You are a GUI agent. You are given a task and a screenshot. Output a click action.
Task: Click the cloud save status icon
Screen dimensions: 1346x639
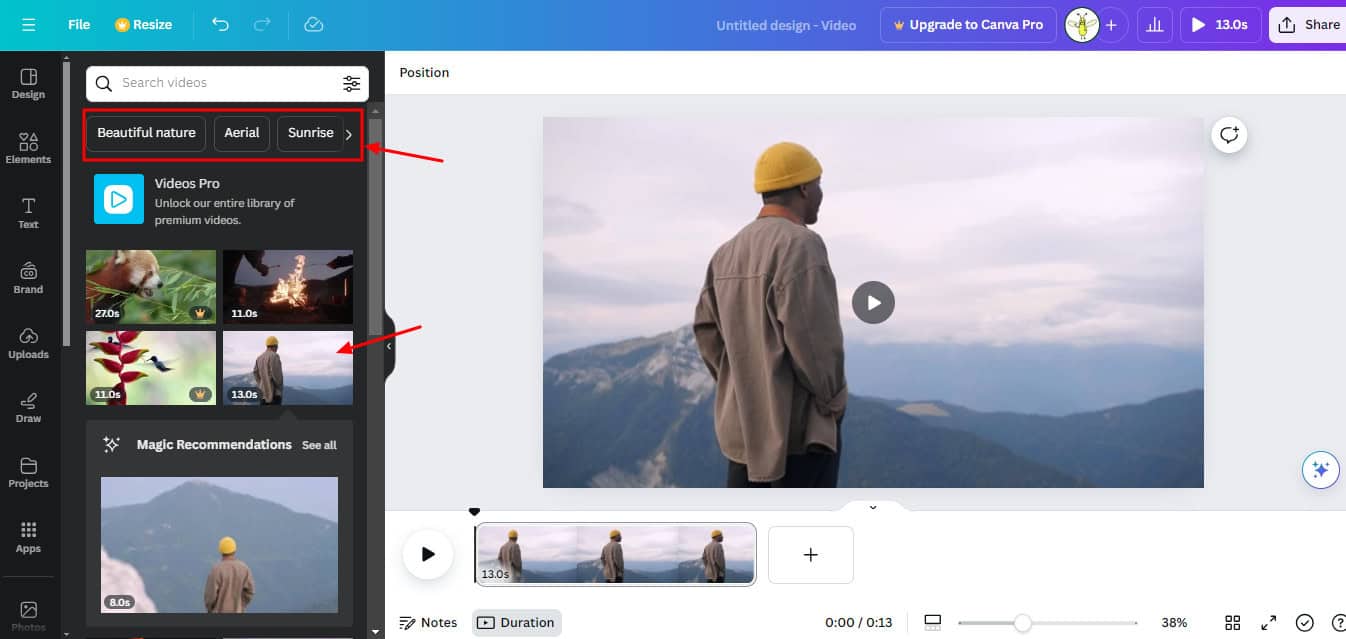(x=313, y=25)
